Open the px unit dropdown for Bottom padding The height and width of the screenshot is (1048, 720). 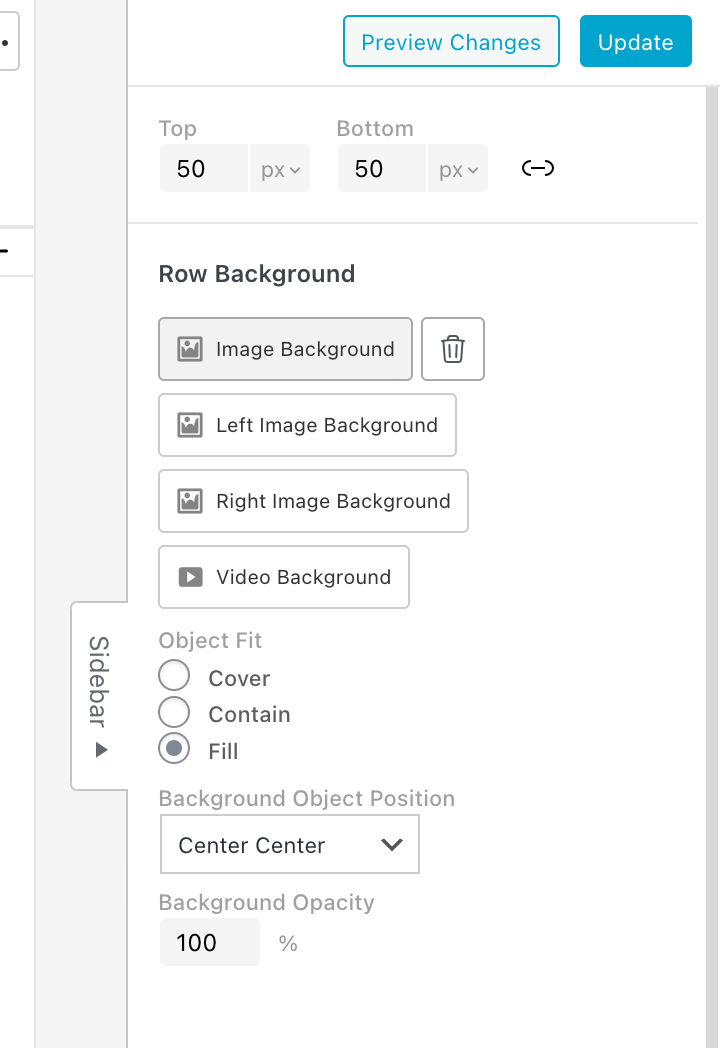[459, 169]
